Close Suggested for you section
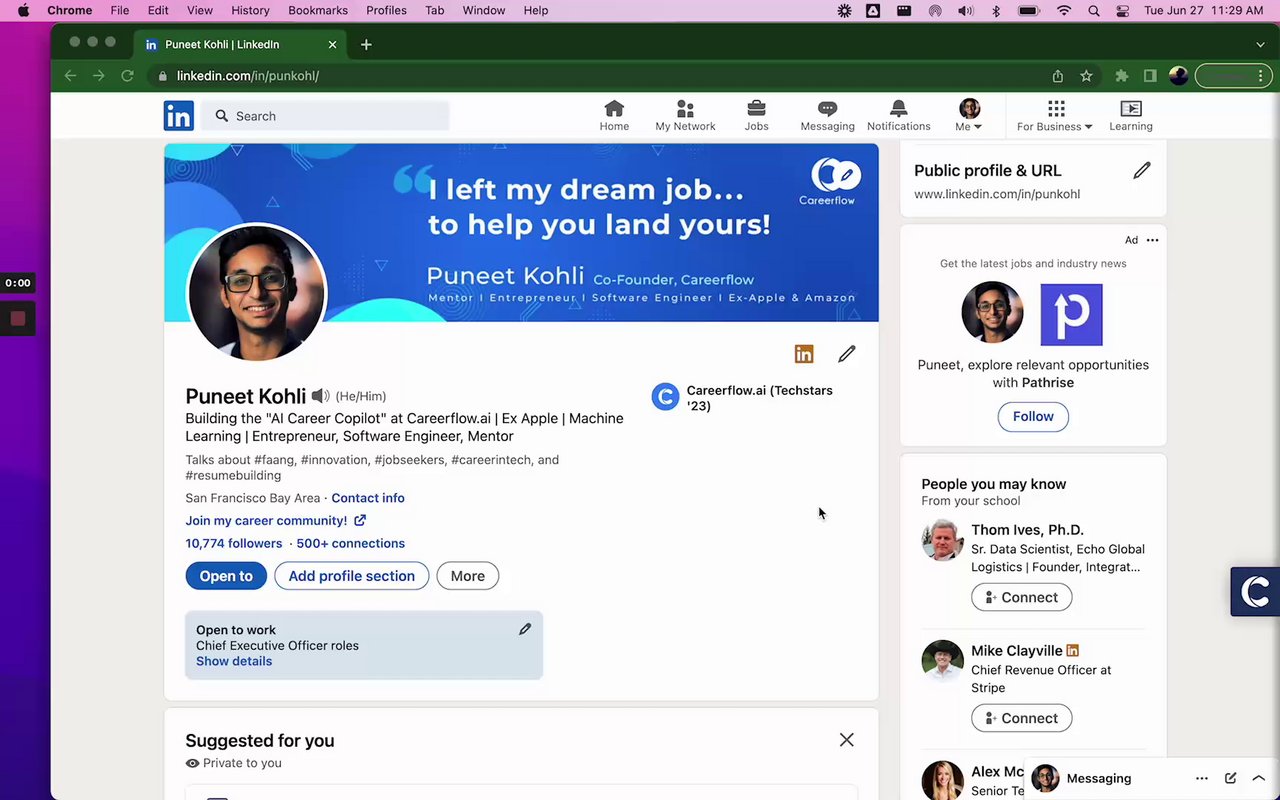 [847, 740]
